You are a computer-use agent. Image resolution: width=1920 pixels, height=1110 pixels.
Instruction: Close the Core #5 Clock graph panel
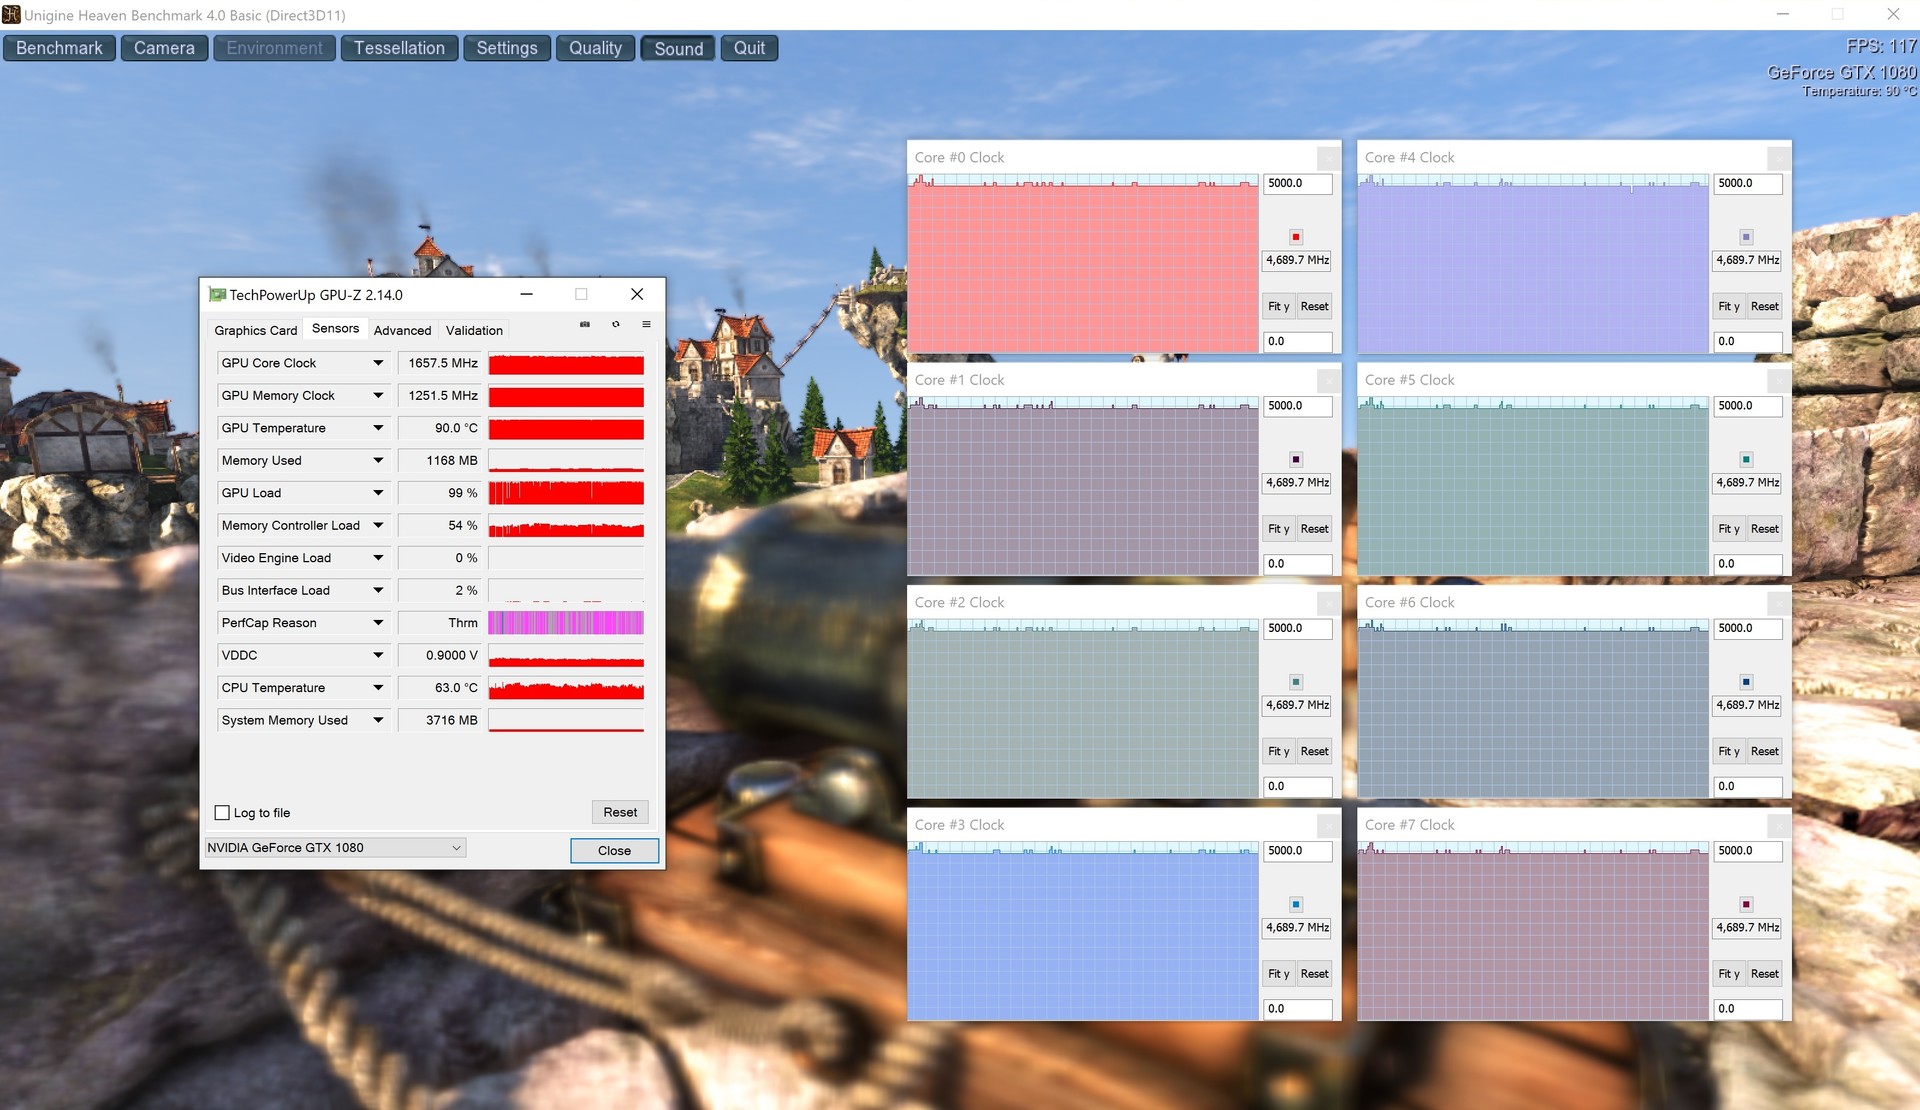(x=1778, y=381)
